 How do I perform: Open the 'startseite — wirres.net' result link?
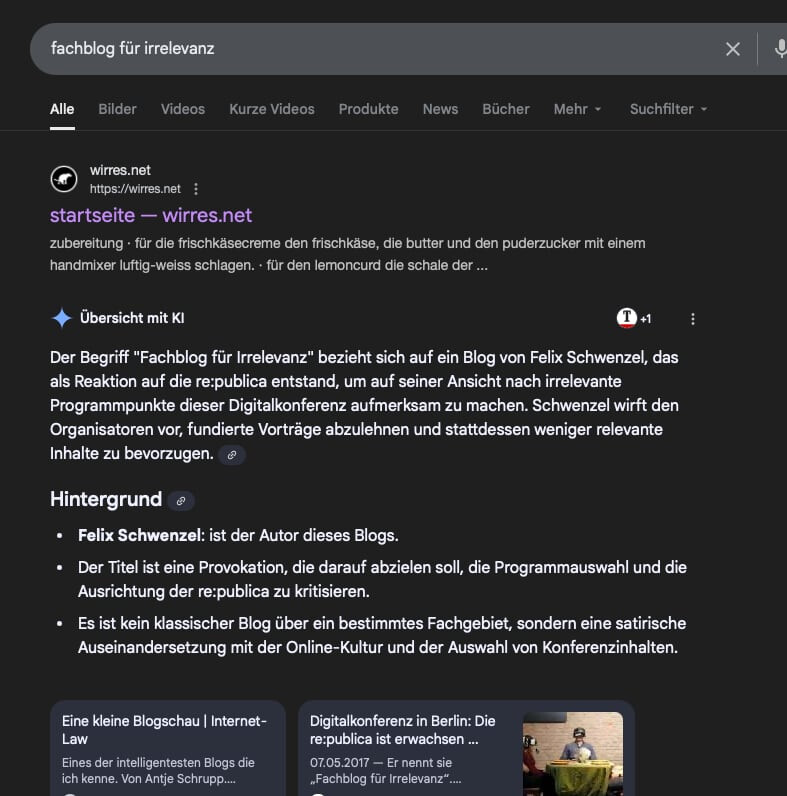151,215
